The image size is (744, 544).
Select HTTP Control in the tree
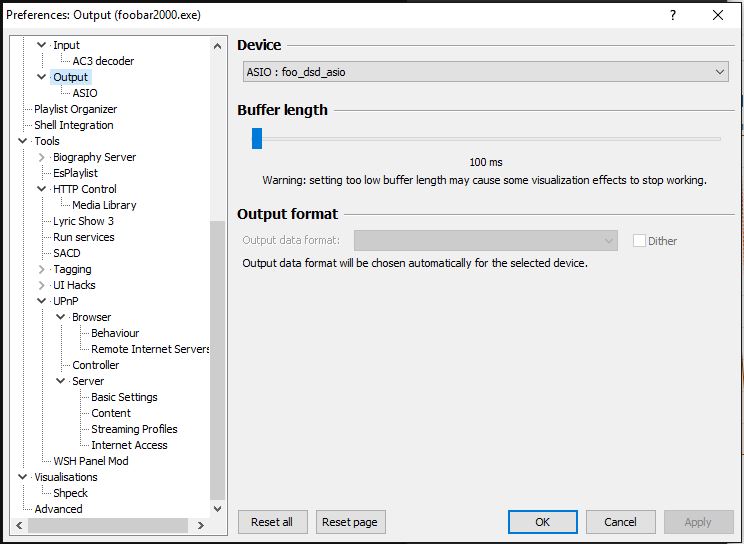pos(84,189)
